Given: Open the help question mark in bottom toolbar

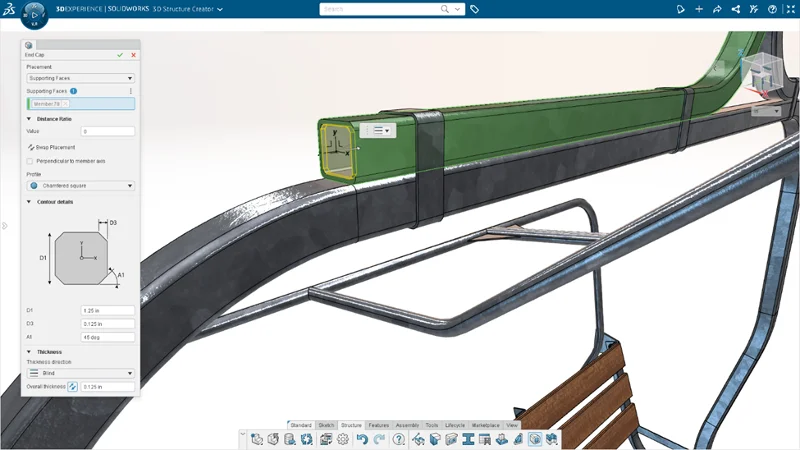Looking at the screenshot, I should tap(399, 439).
